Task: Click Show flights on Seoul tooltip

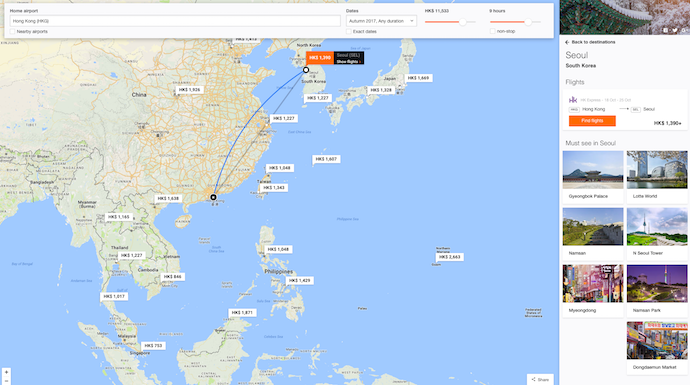Action: coord(349,62)
